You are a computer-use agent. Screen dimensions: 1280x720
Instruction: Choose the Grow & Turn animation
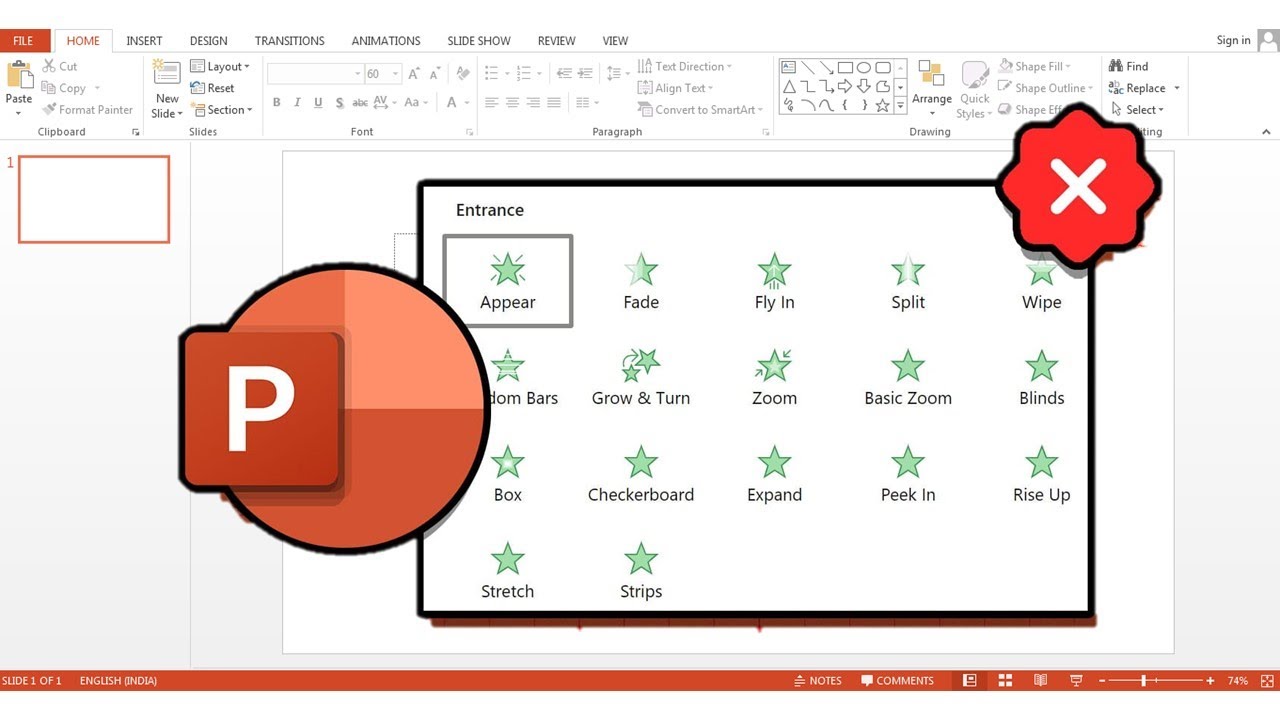pos(641,378)
